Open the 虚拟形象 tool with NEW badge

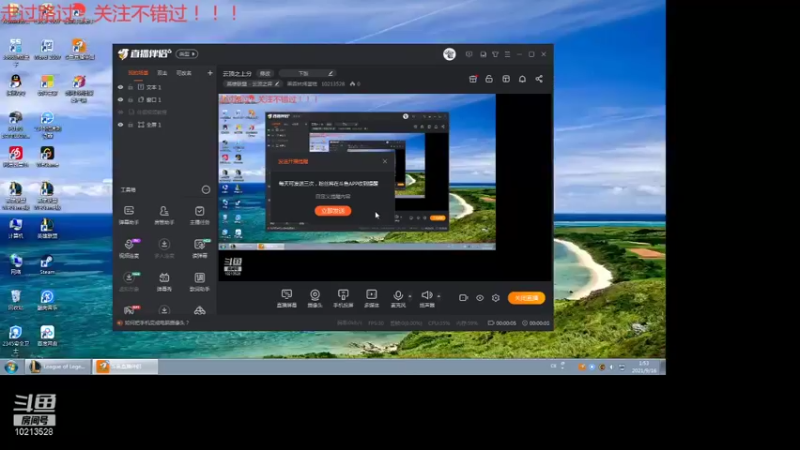point(129,281)
